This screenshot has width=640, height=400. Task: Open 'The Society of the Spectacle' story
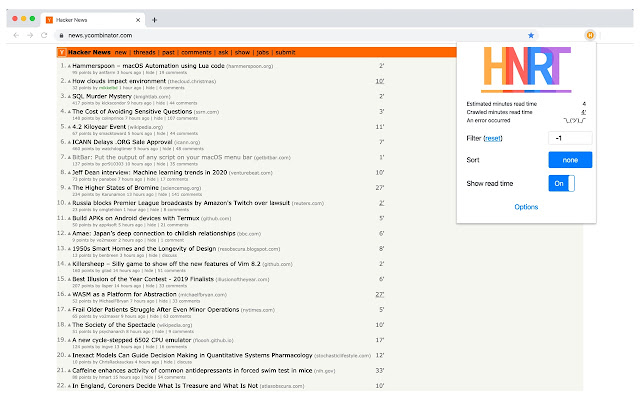tap(114, 325)
